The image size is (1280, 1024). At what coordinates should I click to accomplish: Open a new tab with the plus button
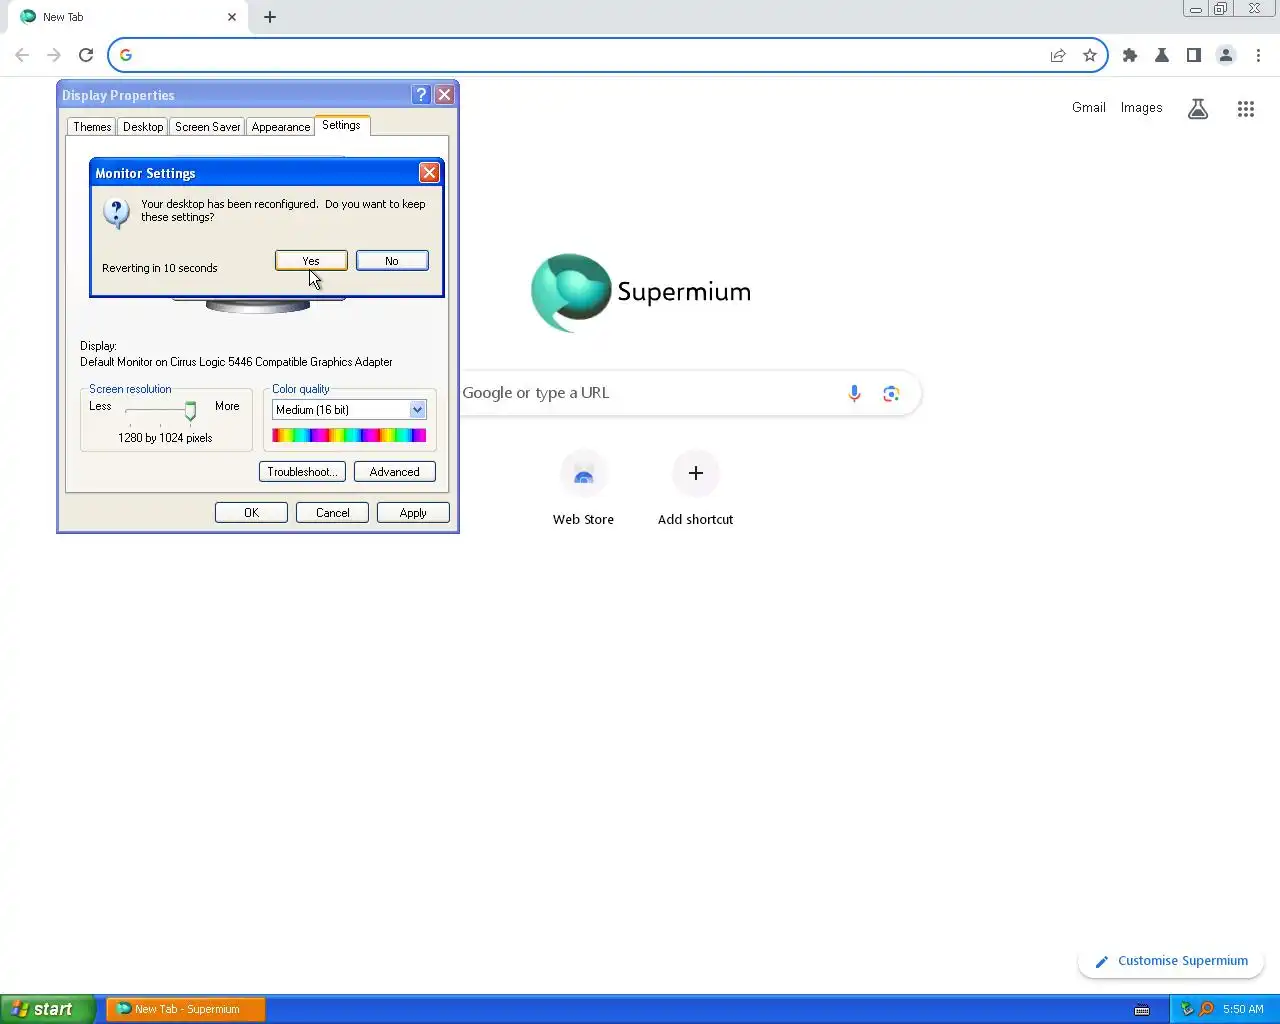tap(270, 17)
